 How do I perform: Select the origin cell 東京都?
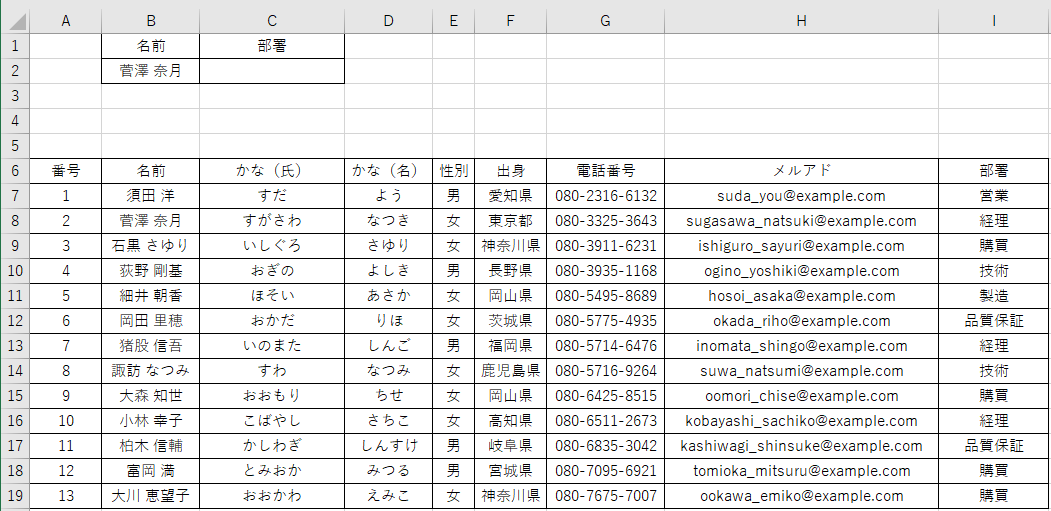[x=511, y=221]
